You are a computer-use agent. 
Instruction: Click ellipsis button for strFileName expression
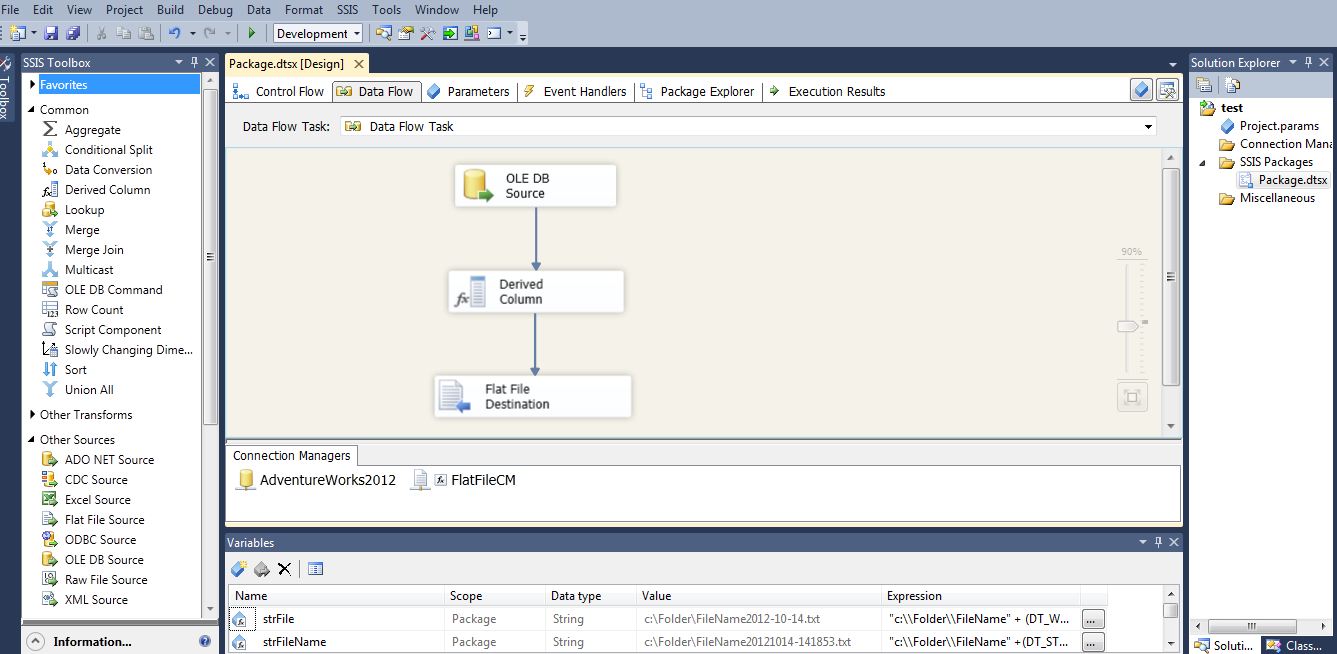coord(1093,642)
